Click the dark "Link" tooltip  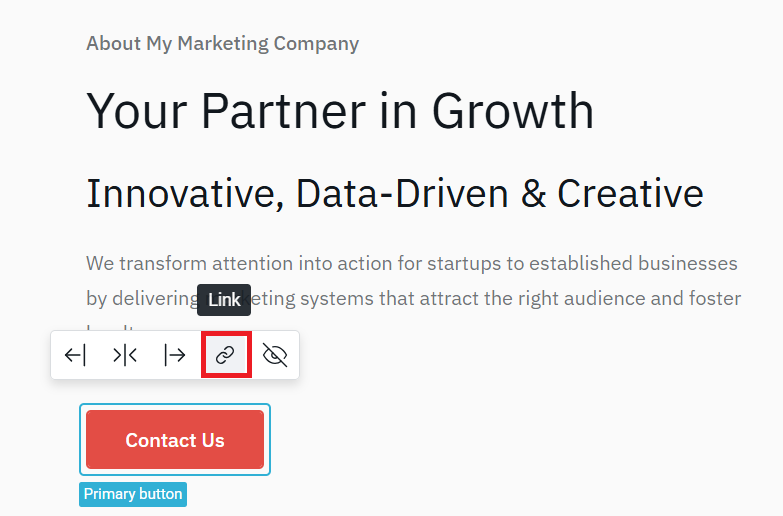click(224, 300)
